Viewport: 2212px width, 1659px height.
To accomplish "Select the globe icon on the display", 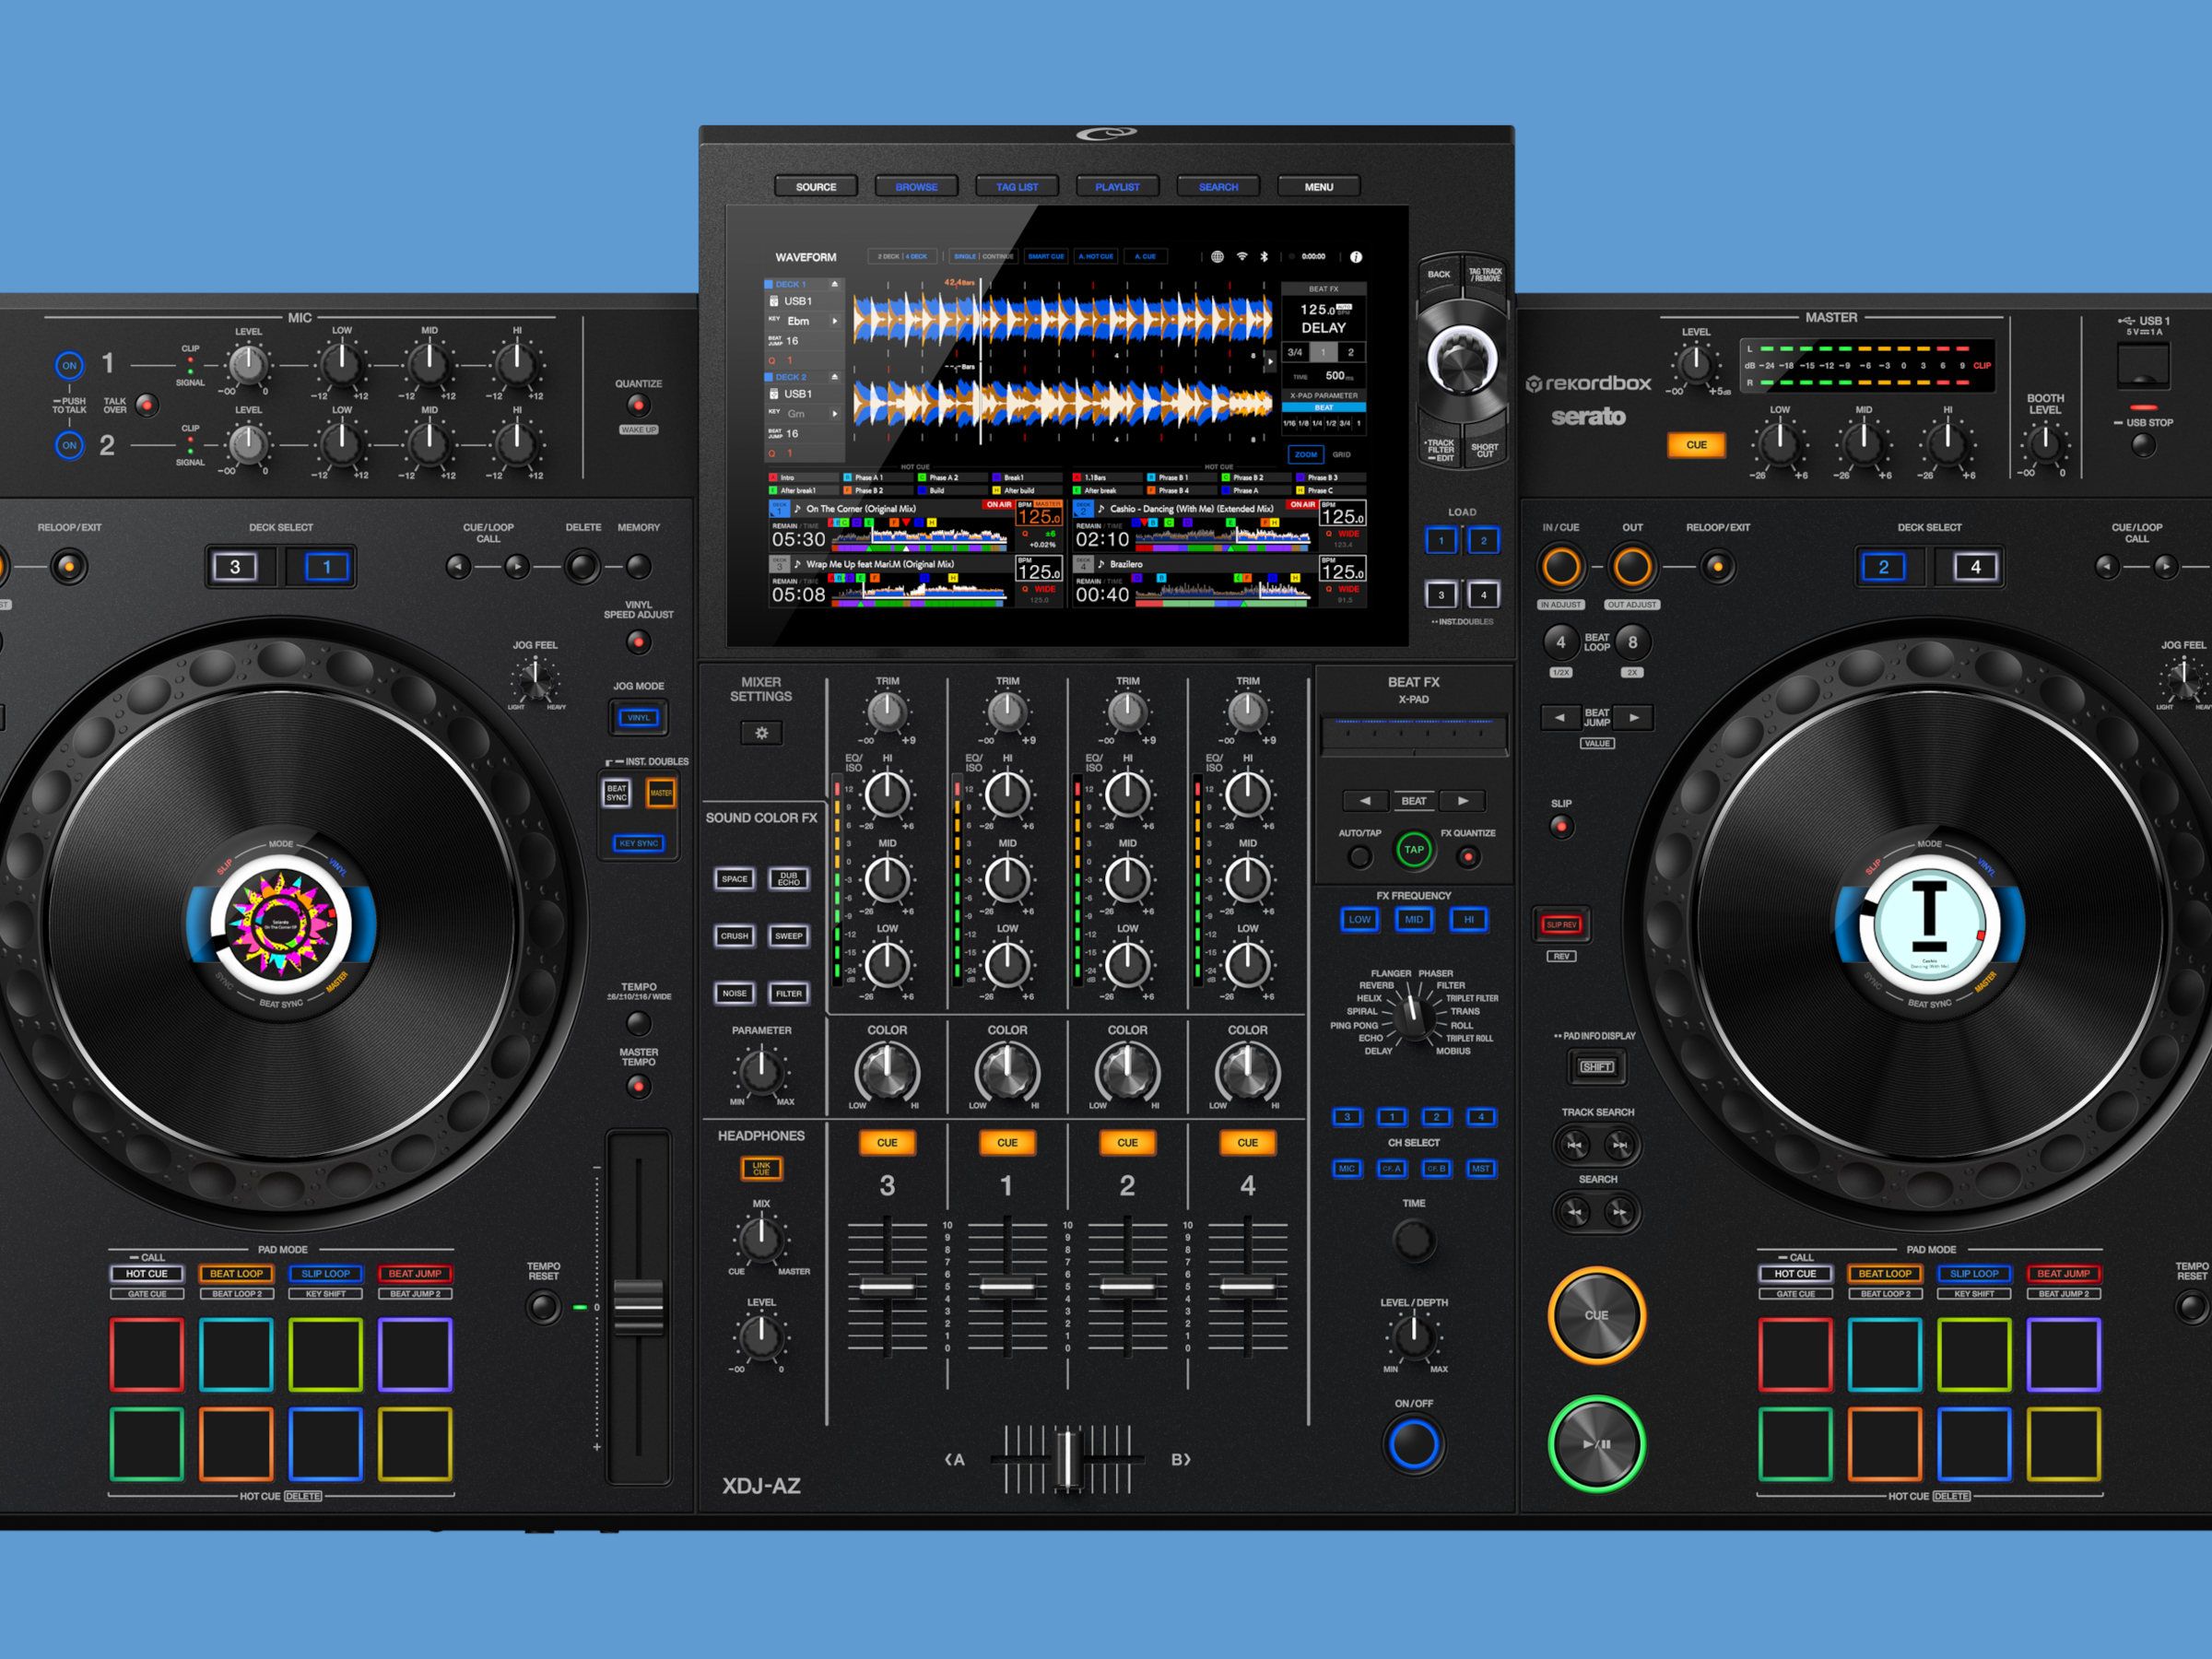I will pyautogui.click(x=1217, y=257).
